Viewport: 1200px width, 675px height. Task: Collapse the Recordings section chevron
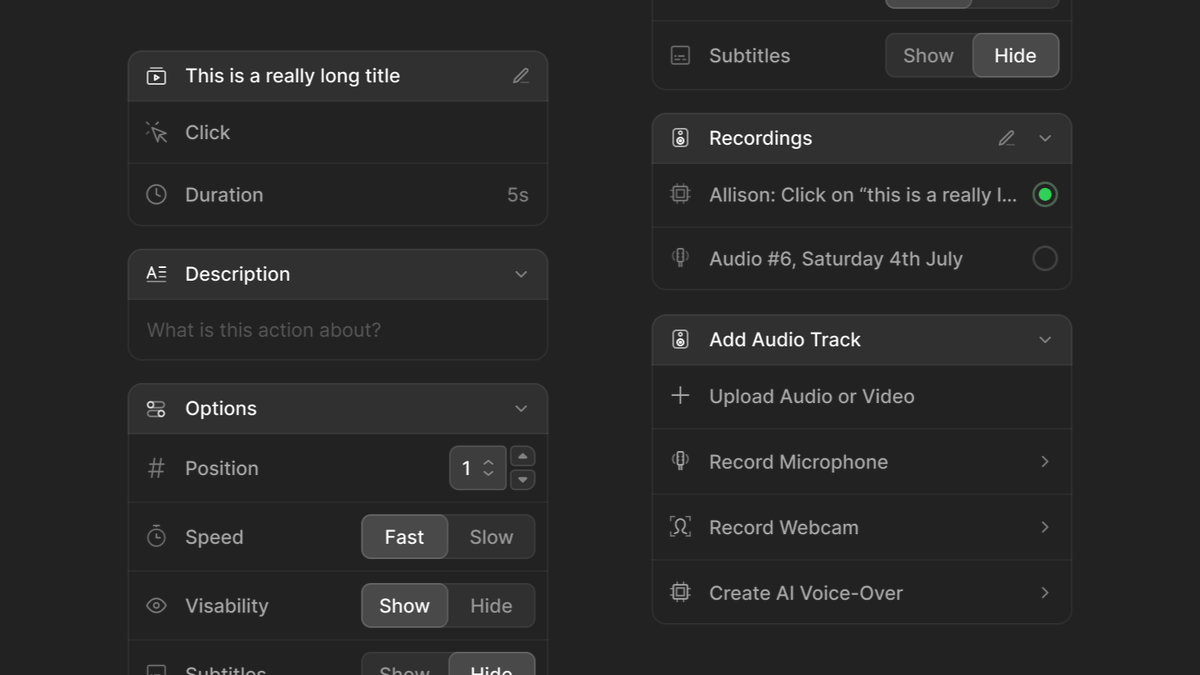click(x=1045, y=138)
